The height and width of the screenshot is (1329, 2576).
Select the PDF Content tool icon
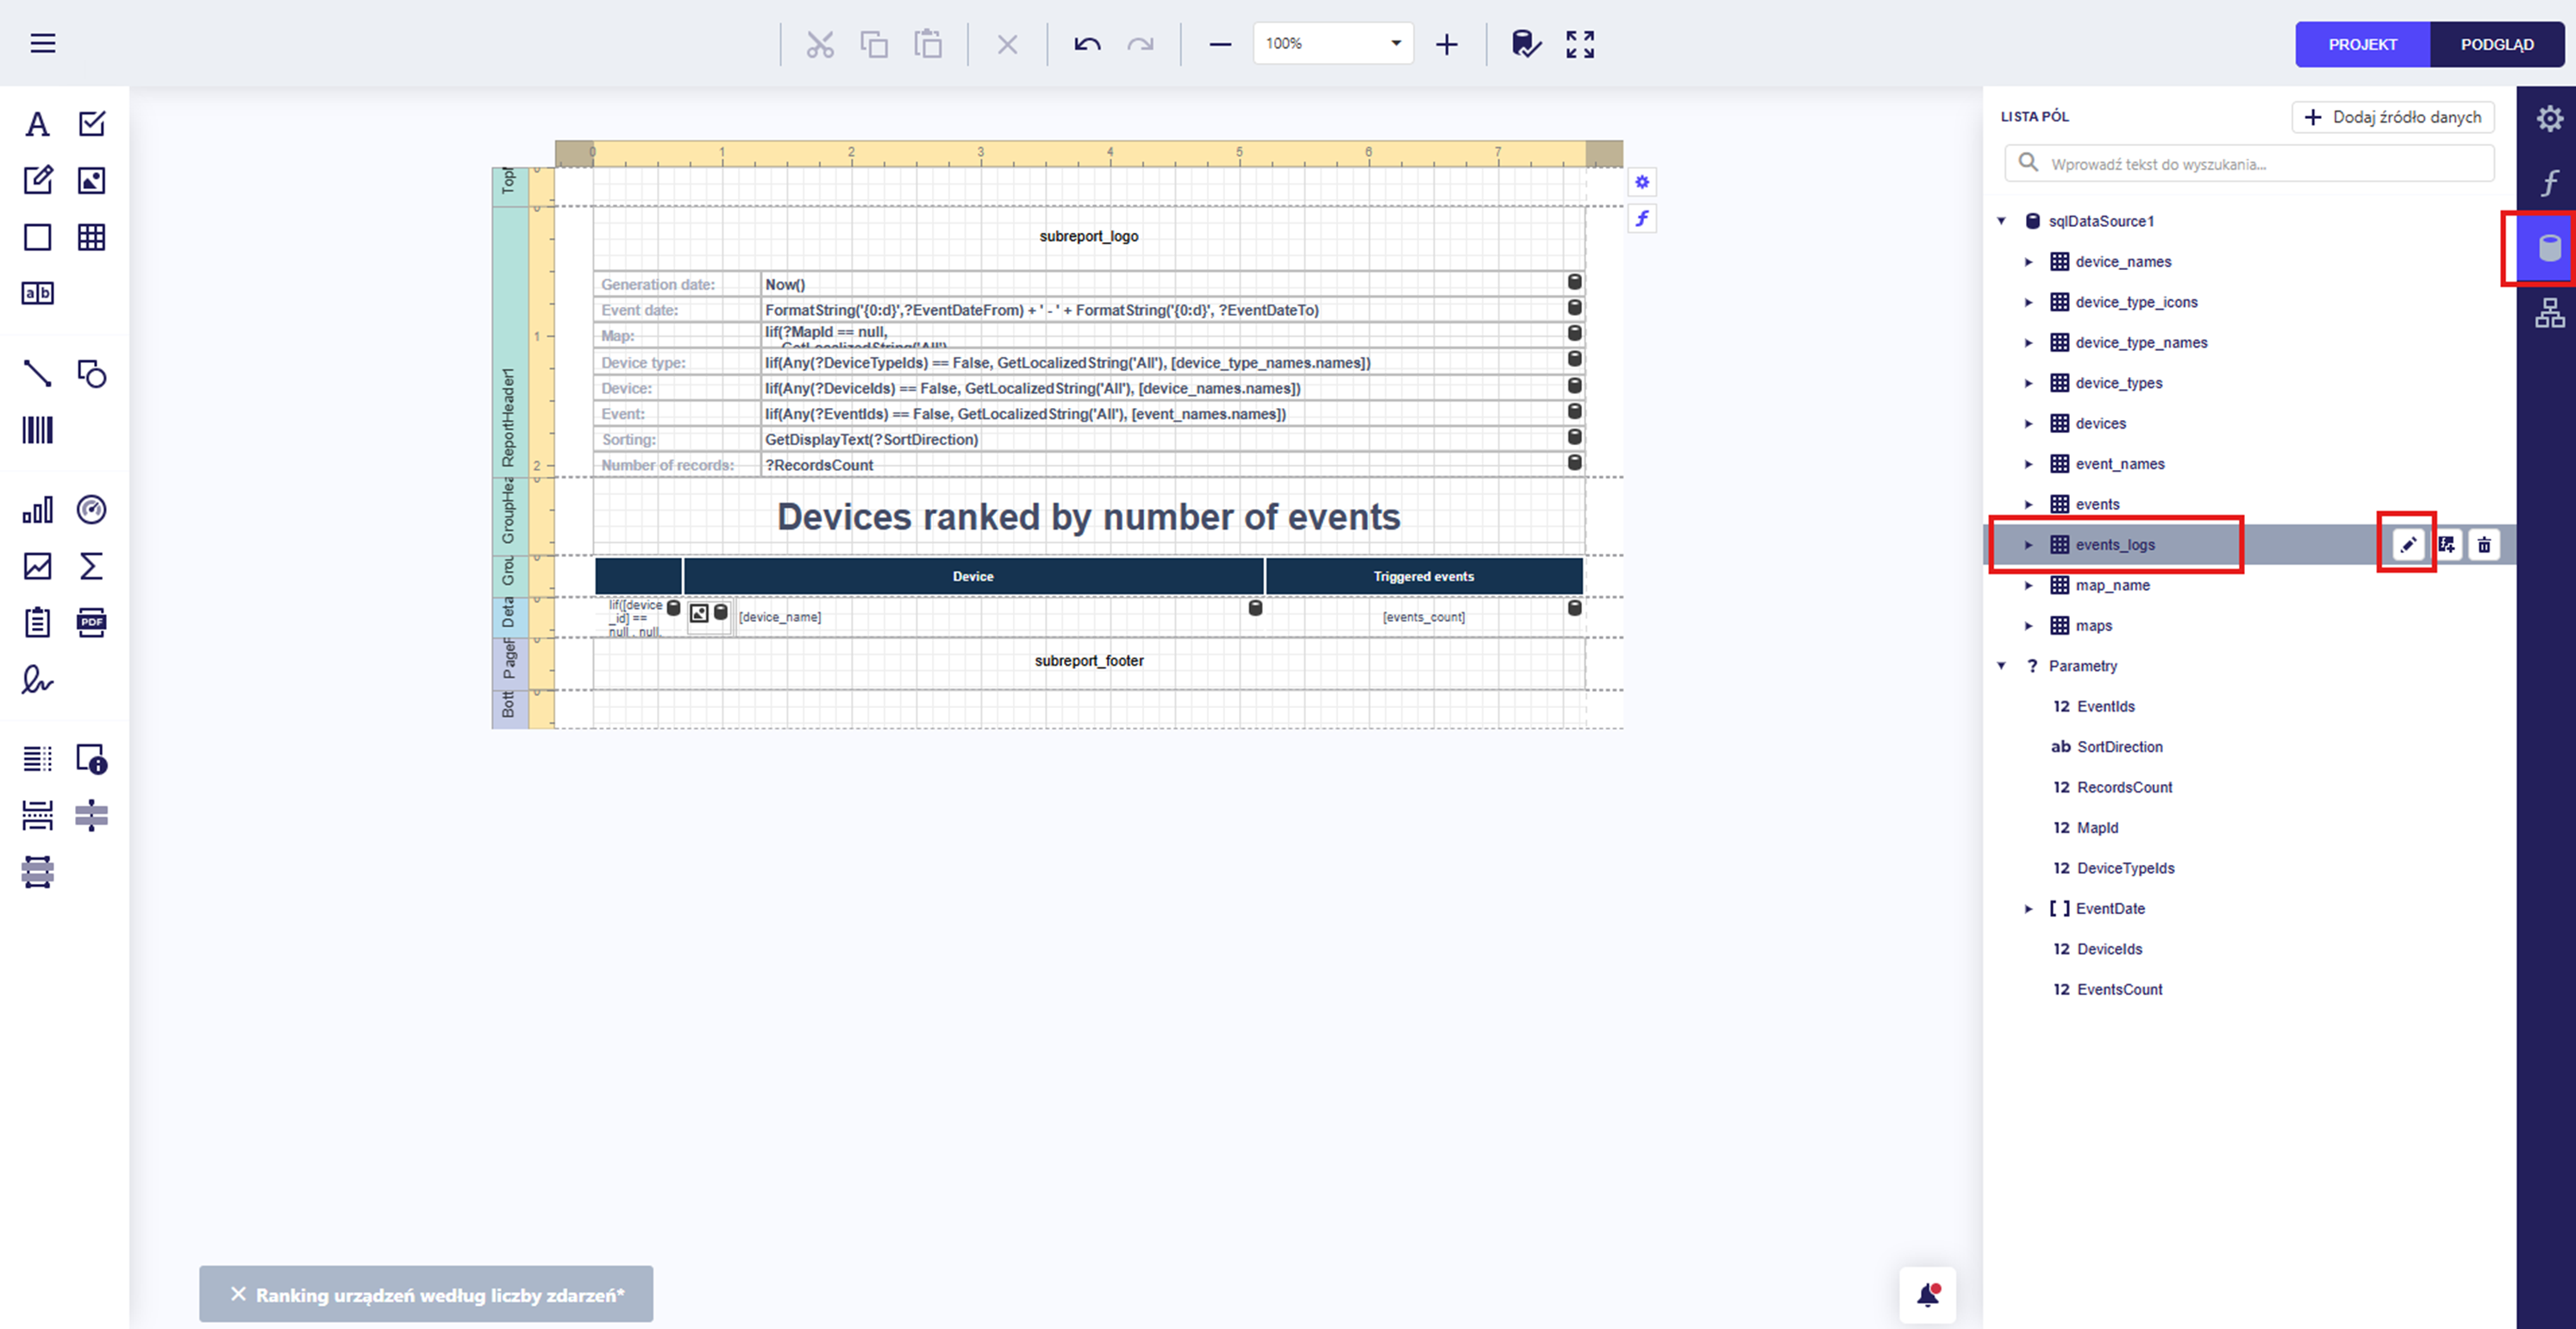click(x=91, y=622)
